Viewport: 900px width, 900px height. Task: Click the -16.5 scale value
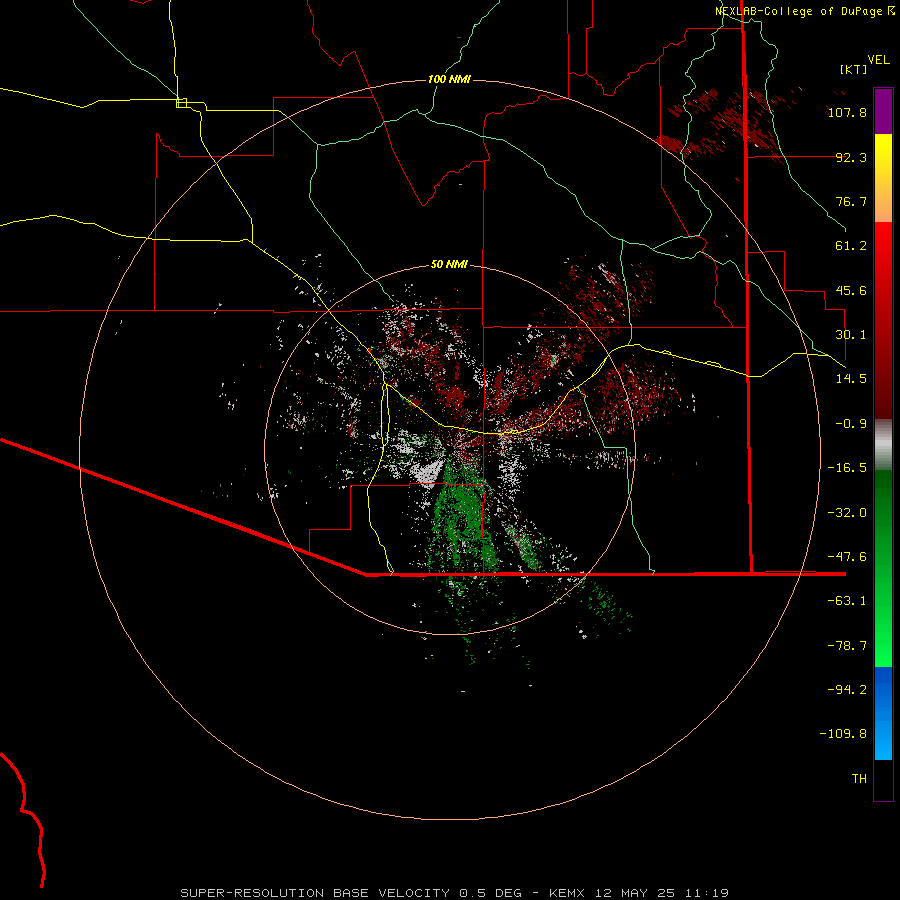click(x=847, y=468)
